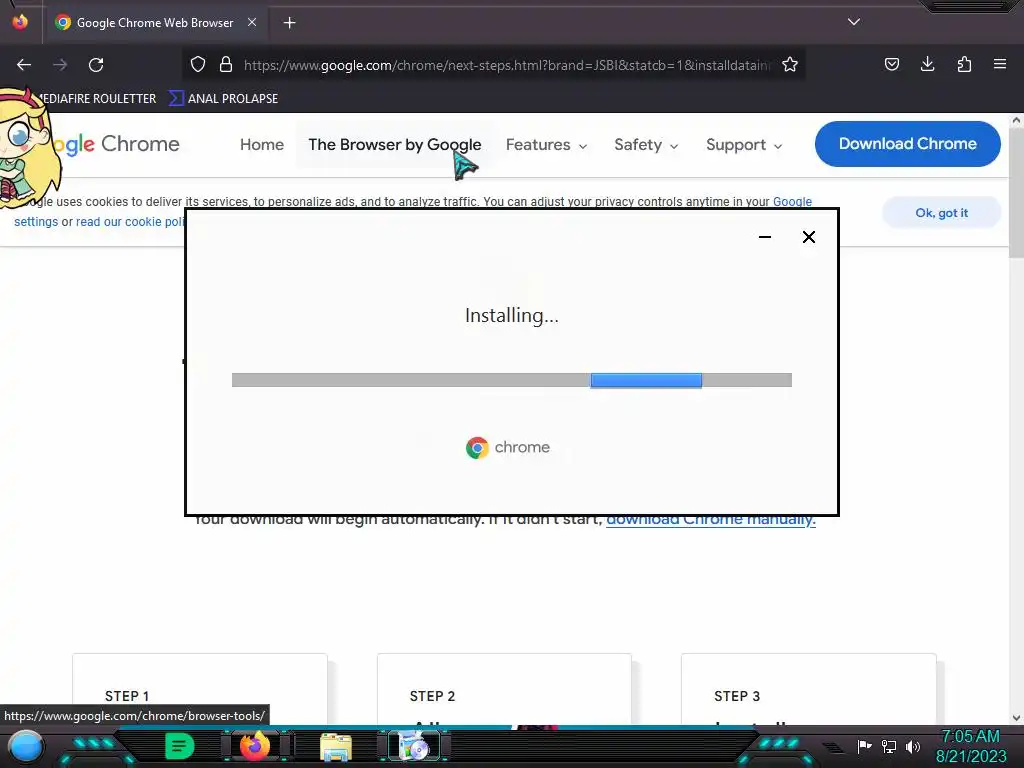
Task: Click the installer progress bar
Action: 511,380
